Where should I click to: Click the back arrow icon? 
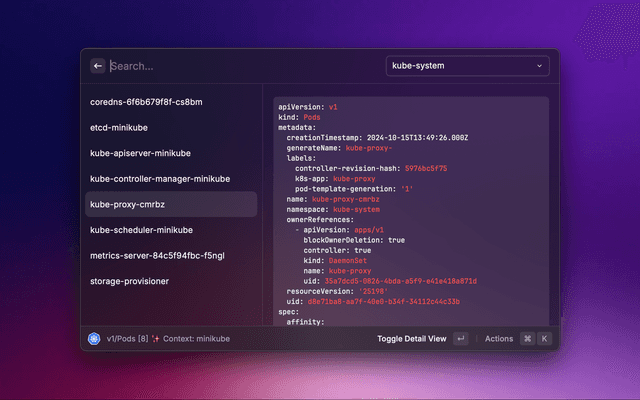point(98,66)
